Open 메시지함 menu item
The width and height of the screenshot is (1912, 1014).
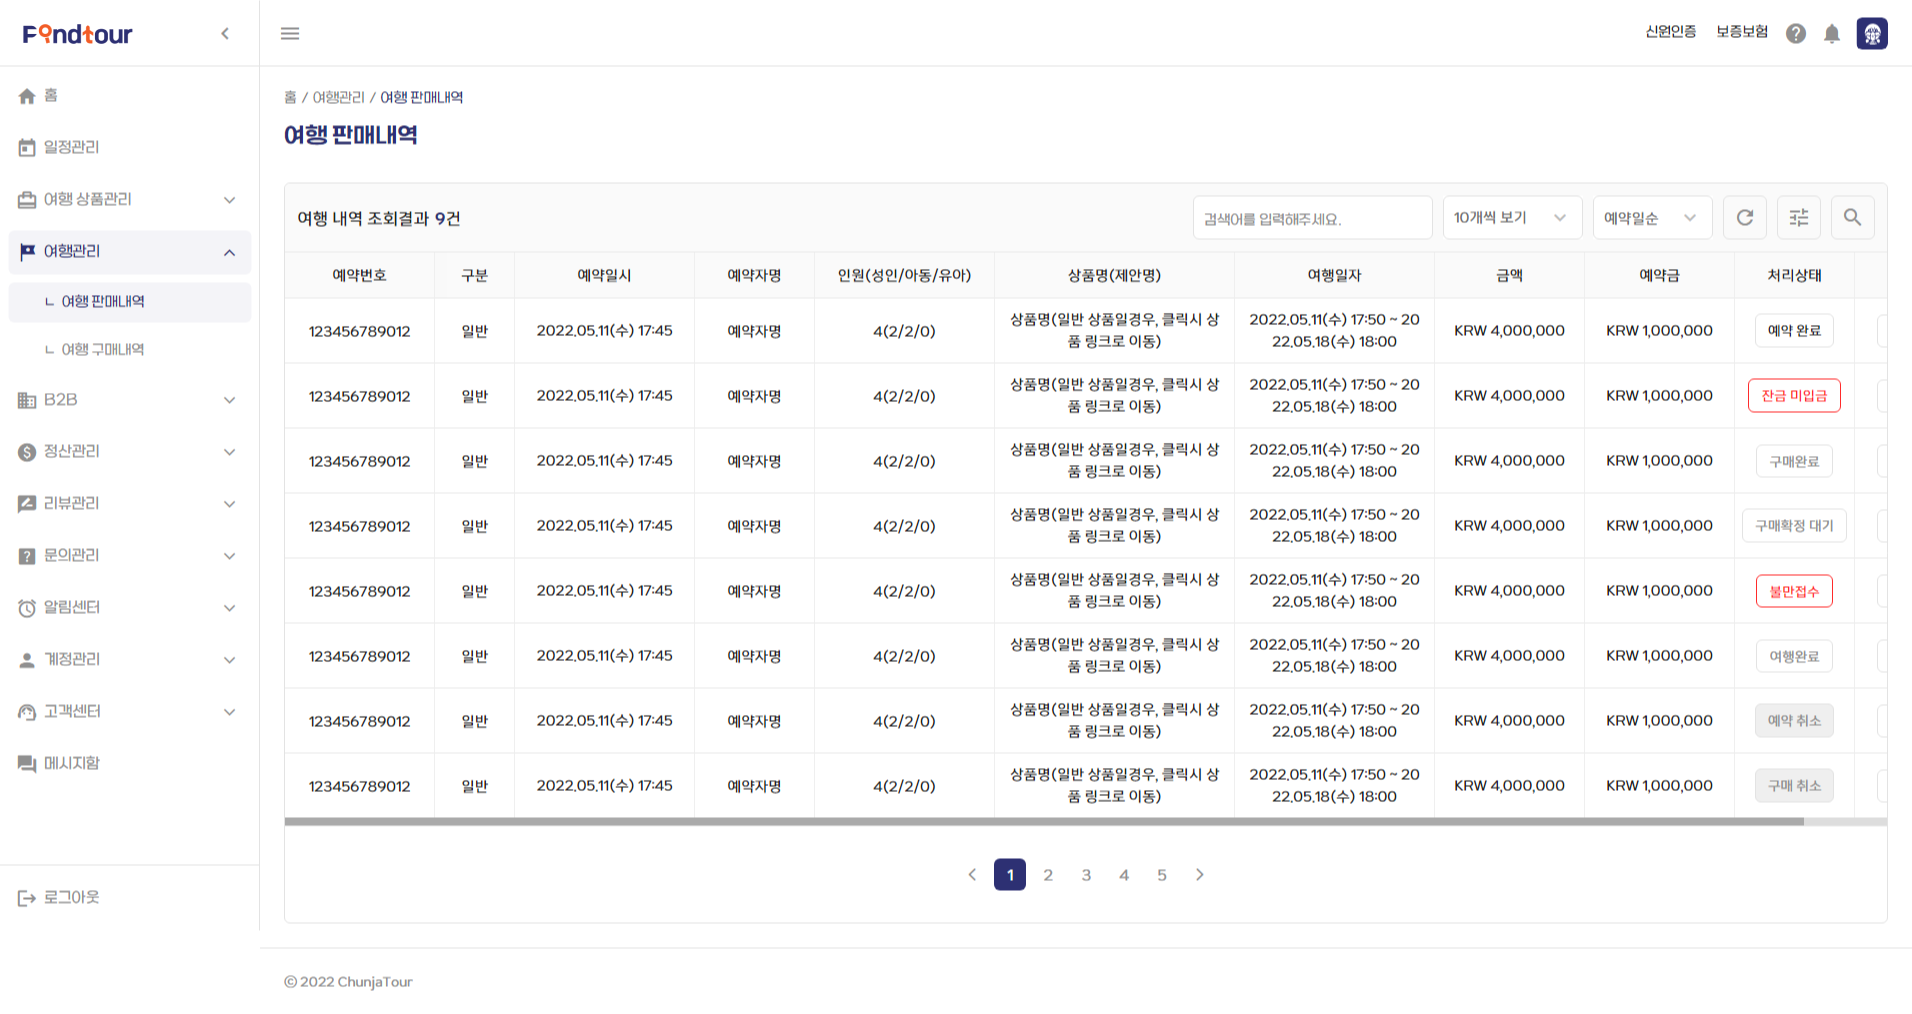[x=130, y=764]
